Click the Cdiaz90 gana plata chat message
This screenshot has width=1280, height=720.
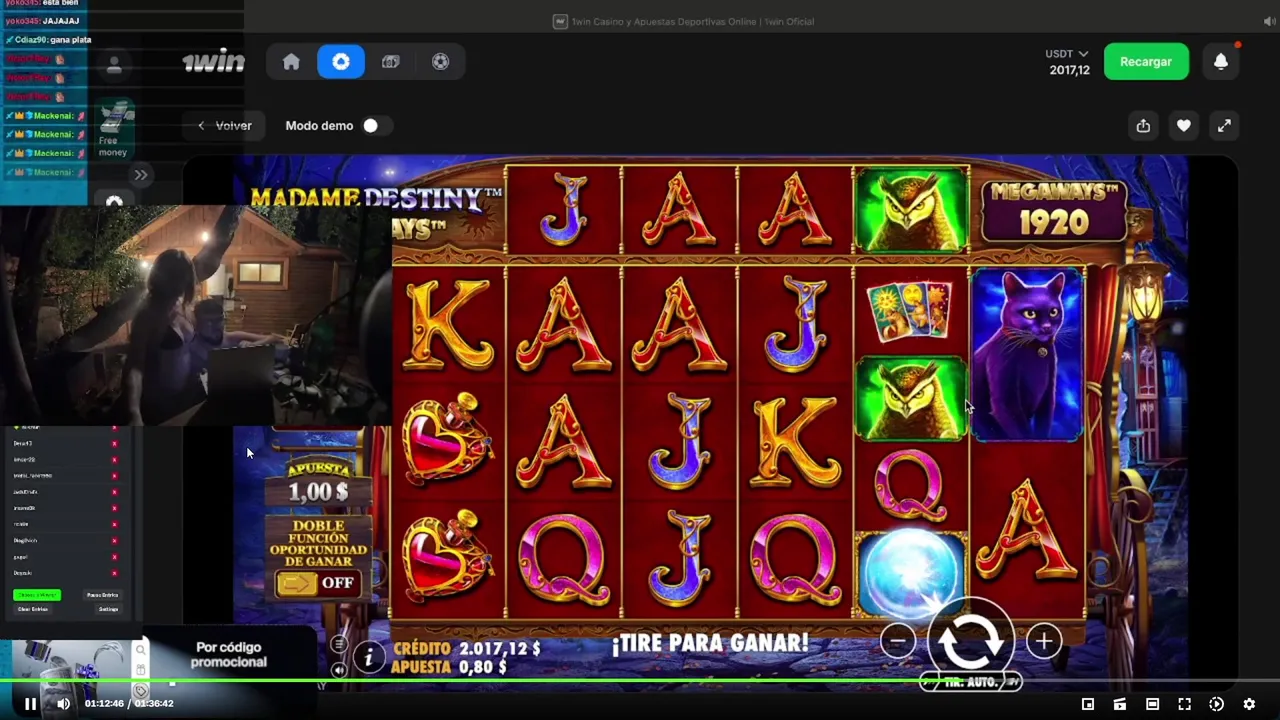tap(49, 40)
